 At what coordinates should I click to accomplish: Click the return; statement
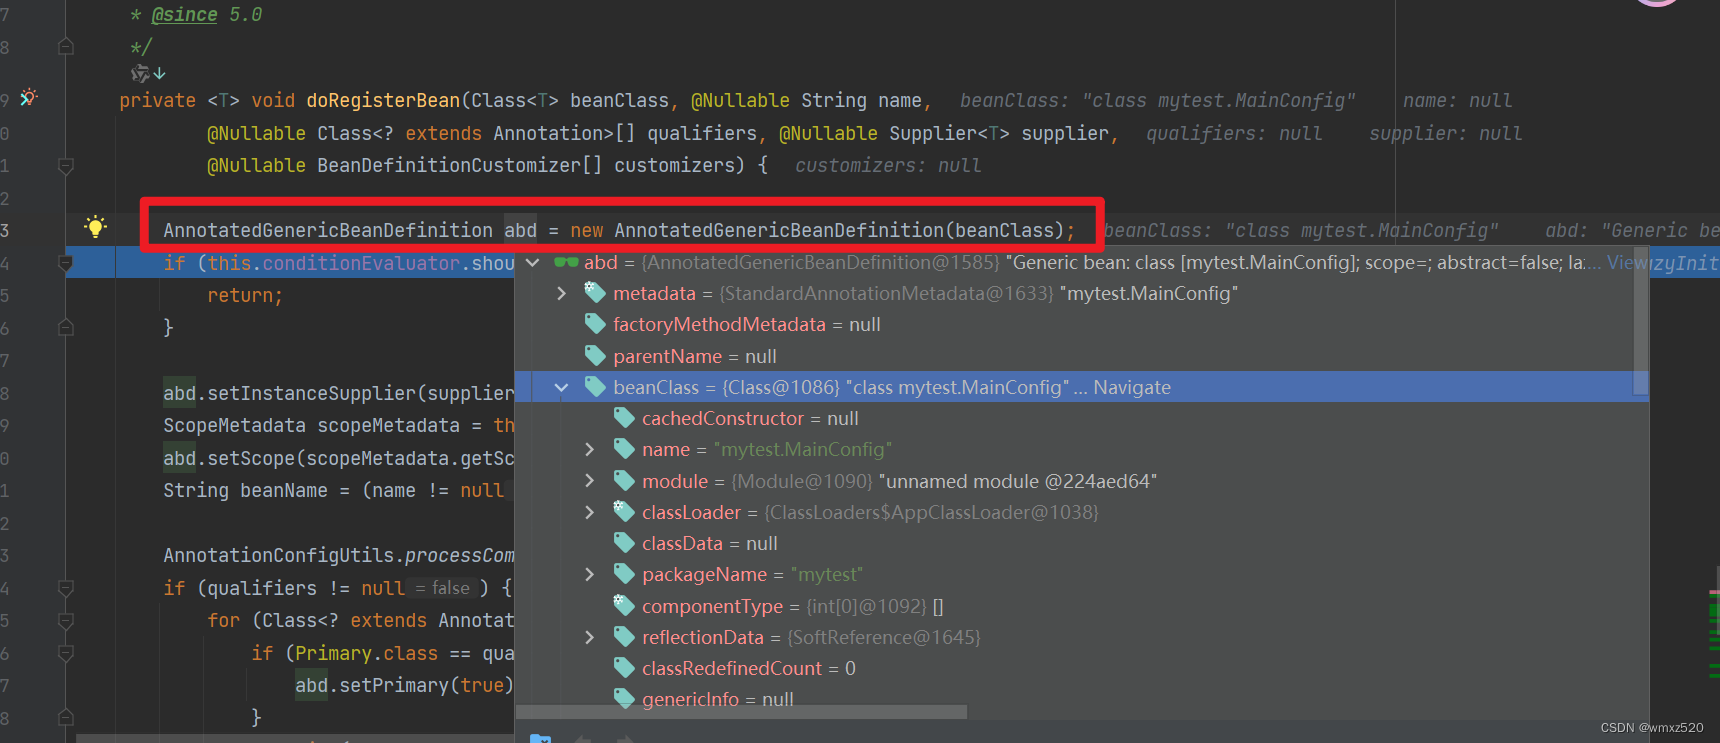pos(245,295)
